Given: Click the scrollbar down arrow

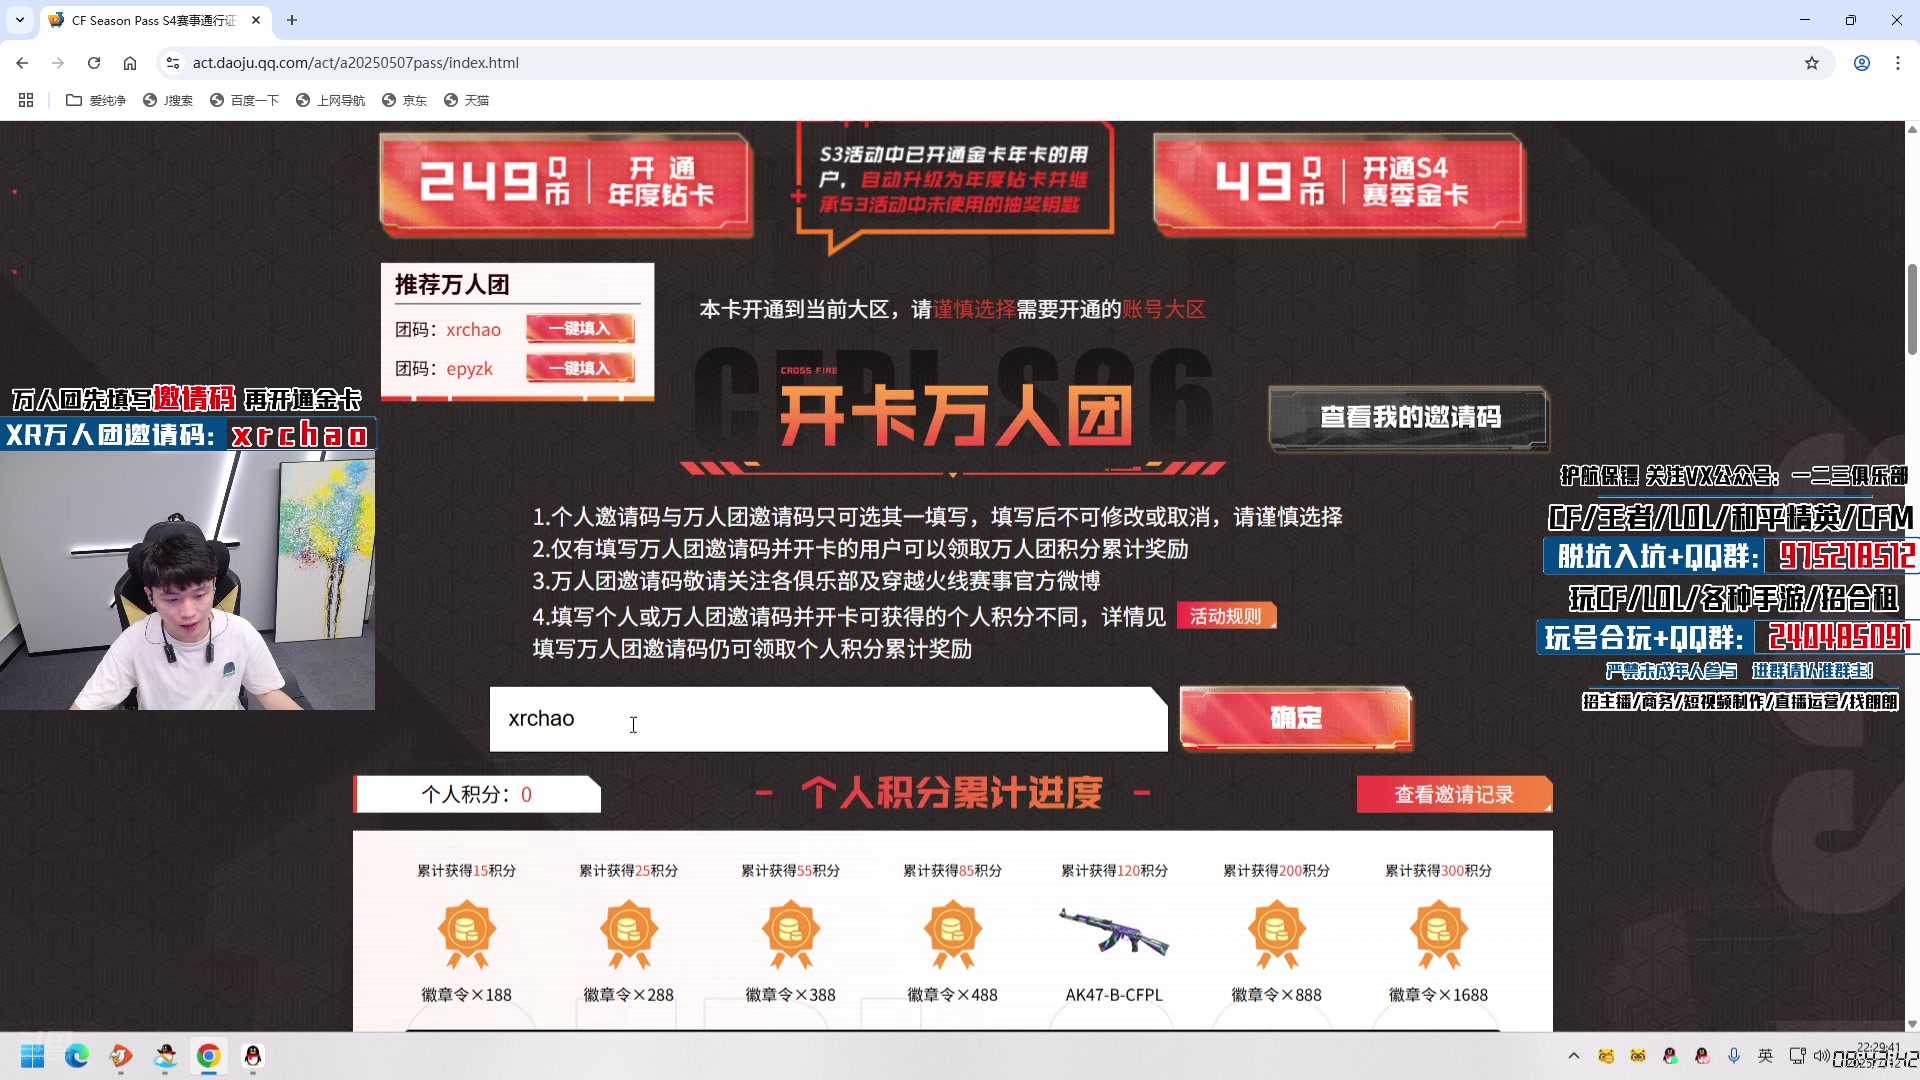Looking at the screenshot, I should (x=1912, y=1024).
